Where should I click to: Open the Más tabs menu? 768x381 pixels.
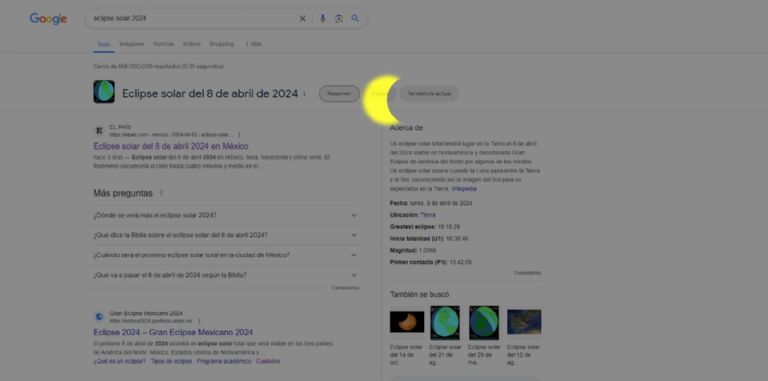(253, 44)
